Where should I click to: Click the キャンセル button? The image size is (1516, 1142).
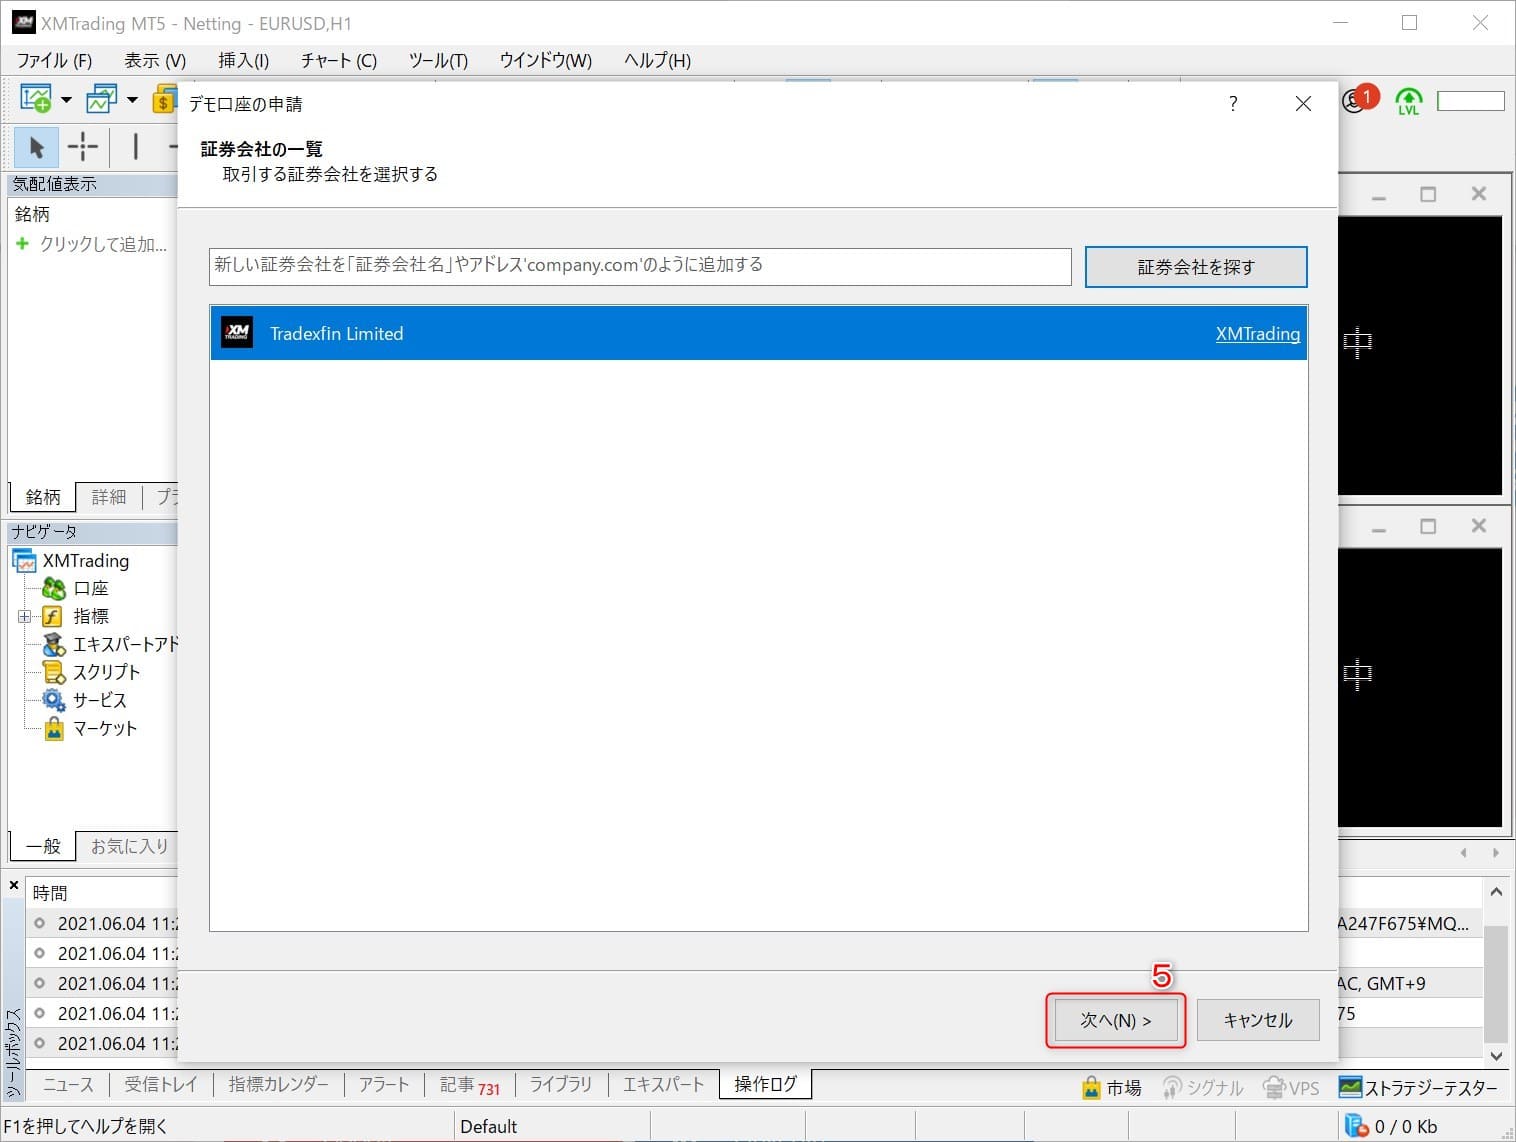tap(1258, 1020)
